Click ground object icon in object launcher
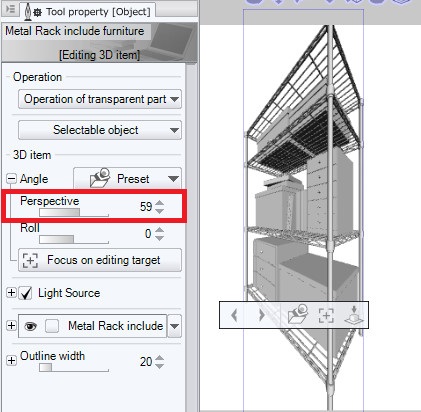421x412 pixels. [354, 314]
